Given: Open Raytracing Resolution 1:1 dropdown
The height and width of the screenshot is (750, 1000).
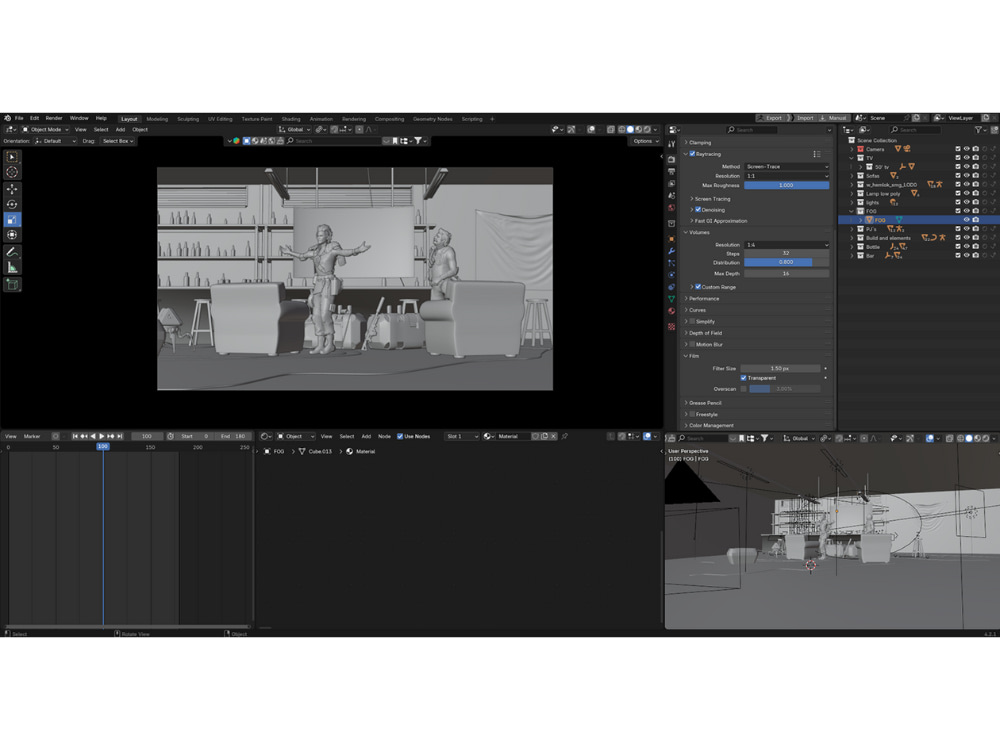Looking at the screenshot, I should tap(787, 176).
